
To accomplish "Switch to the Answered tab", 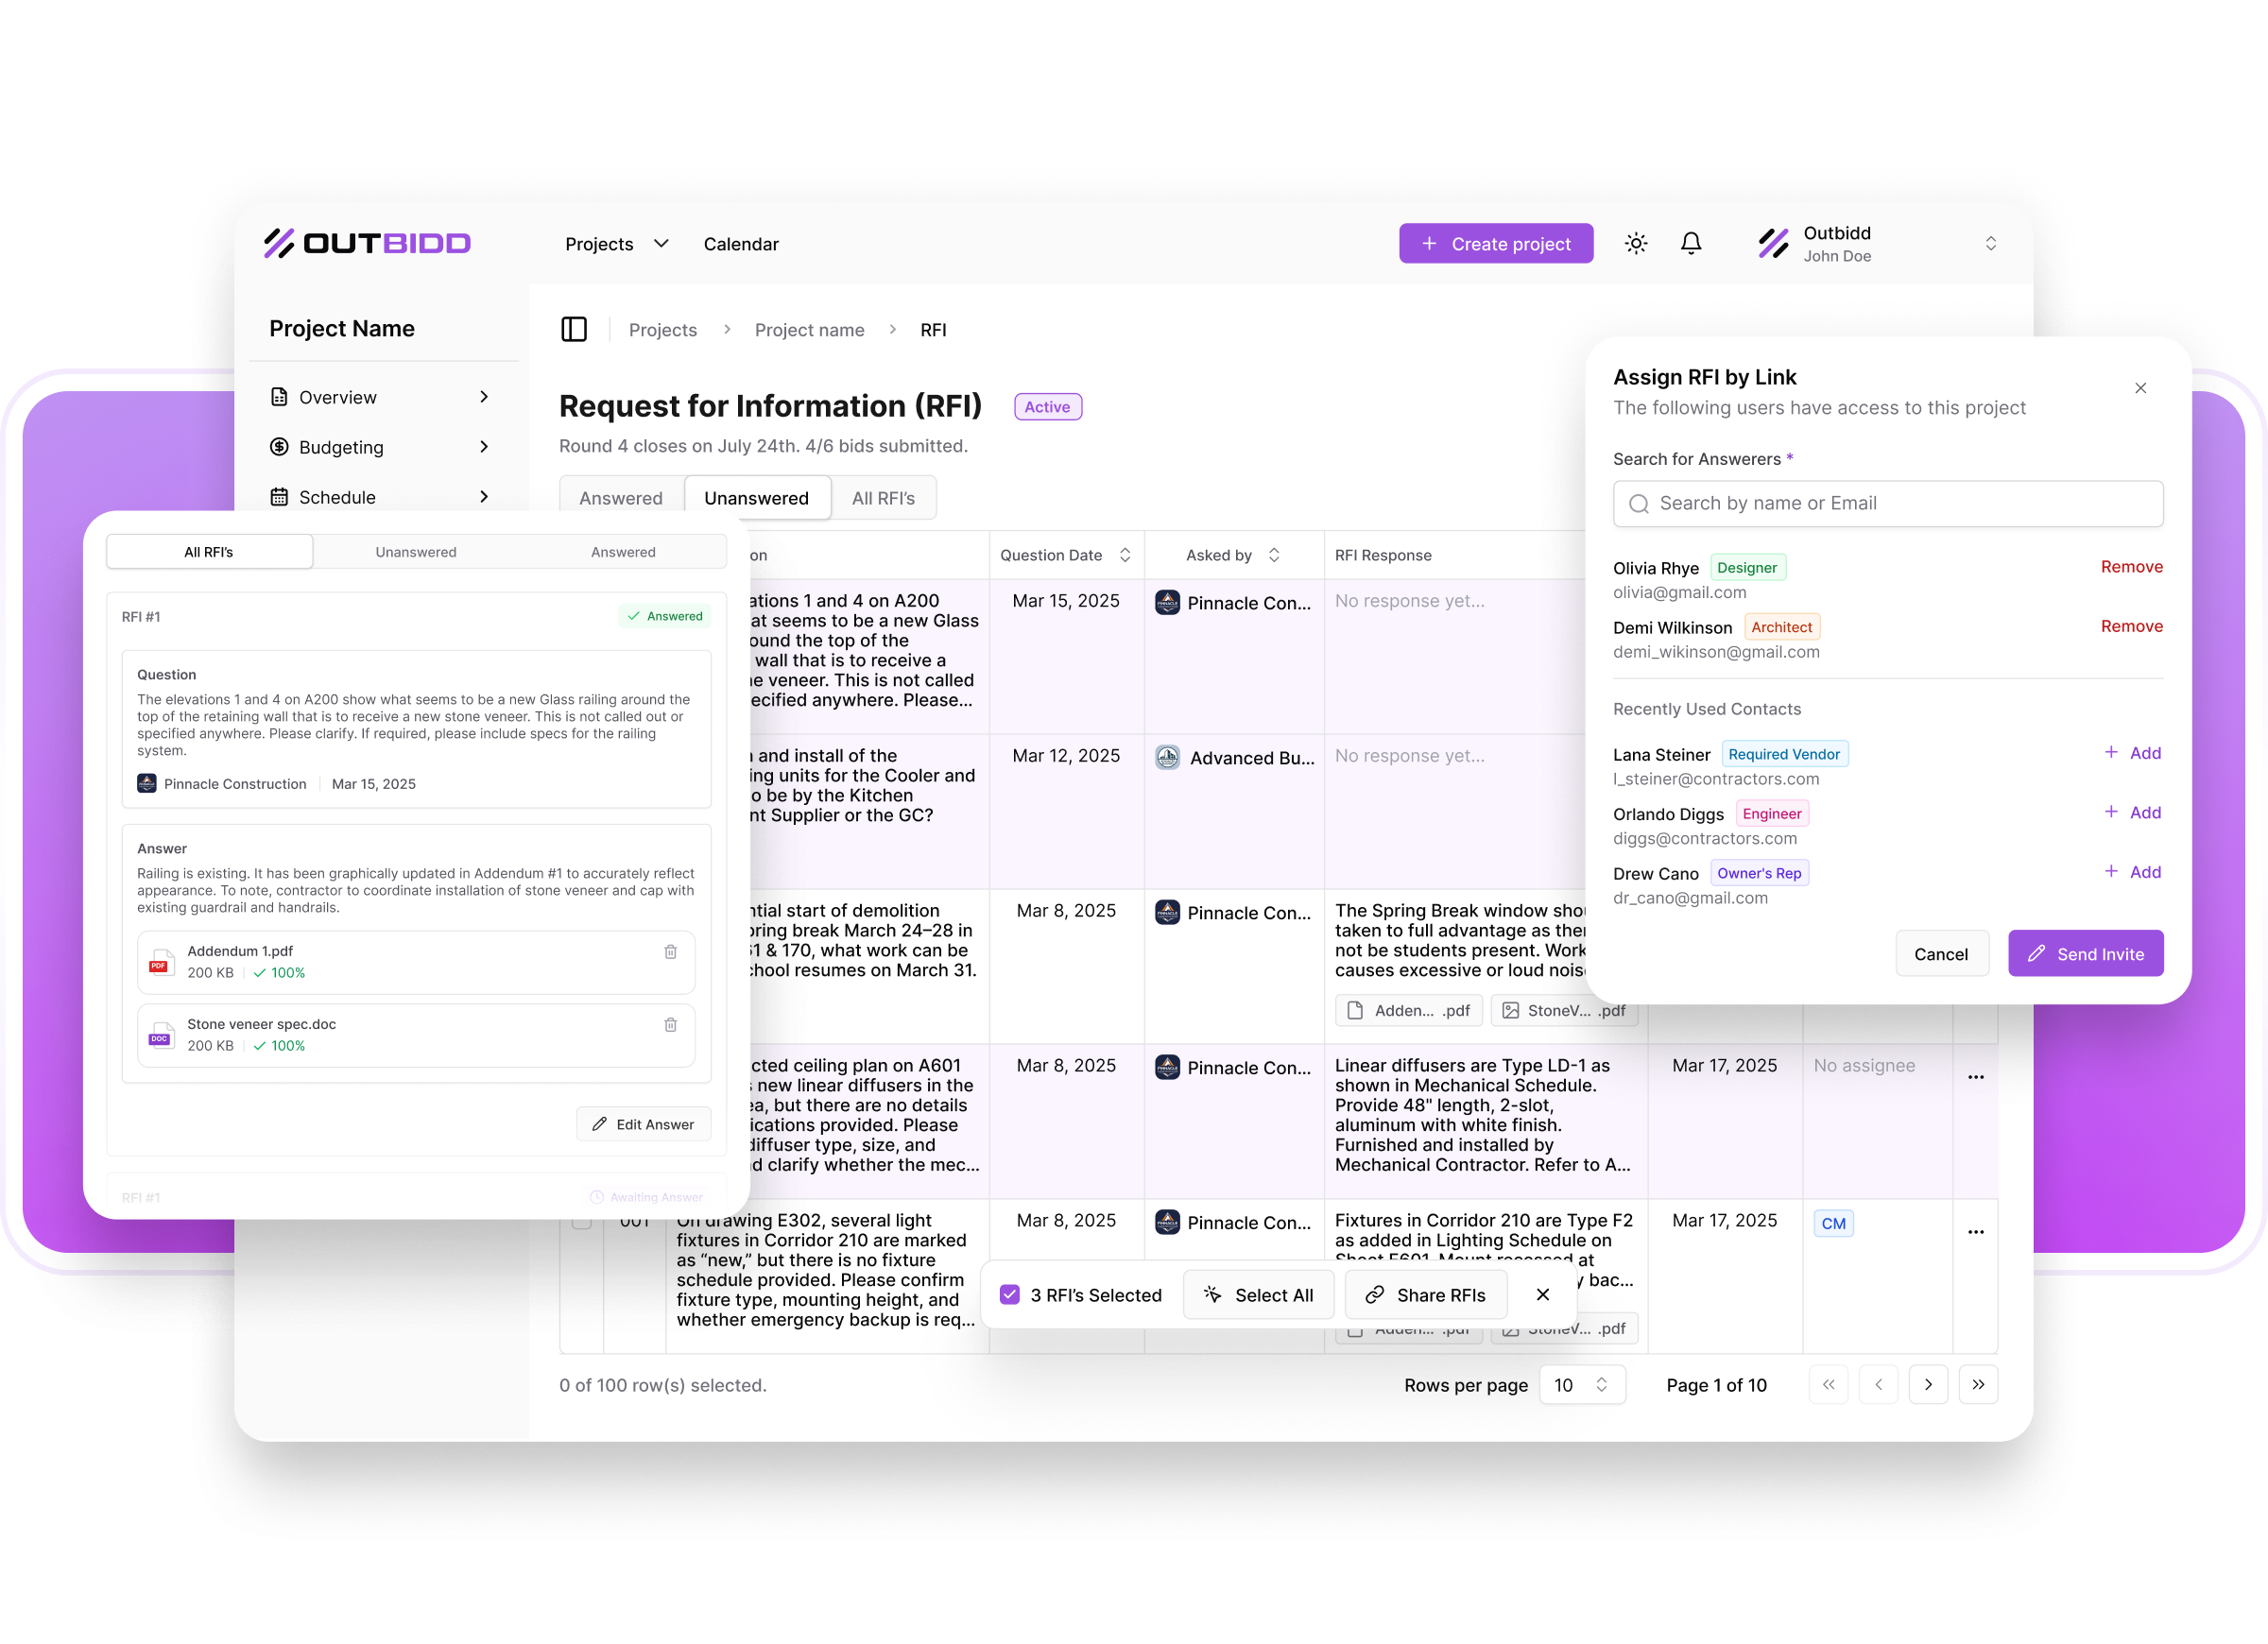I will click(x=621, y=498).
